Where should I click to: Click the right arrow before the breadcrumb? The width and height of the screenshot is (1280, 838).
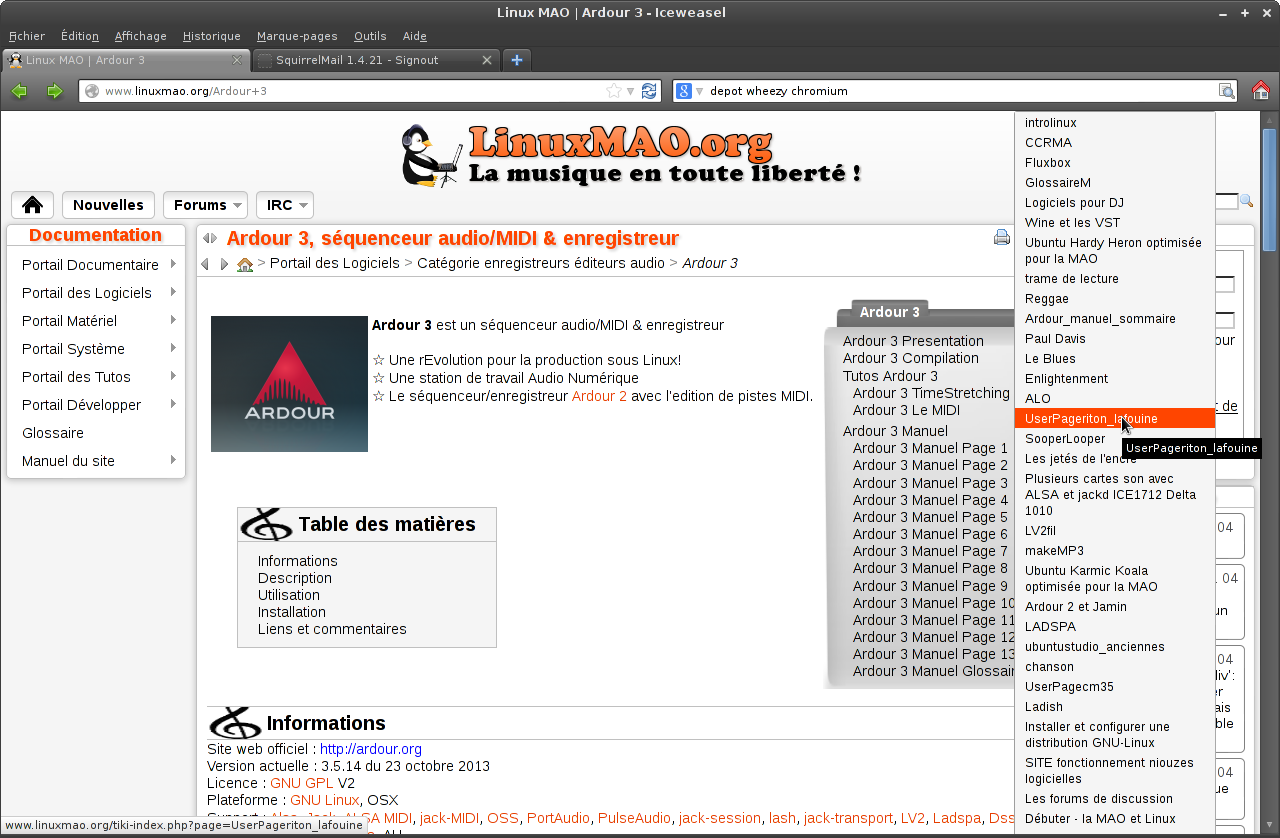224,264
